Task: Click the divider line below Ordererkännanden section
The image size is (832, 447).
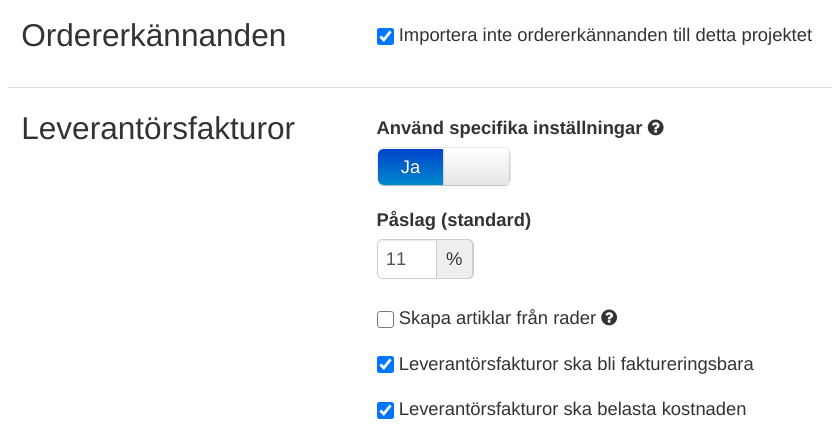Action: 420,88
